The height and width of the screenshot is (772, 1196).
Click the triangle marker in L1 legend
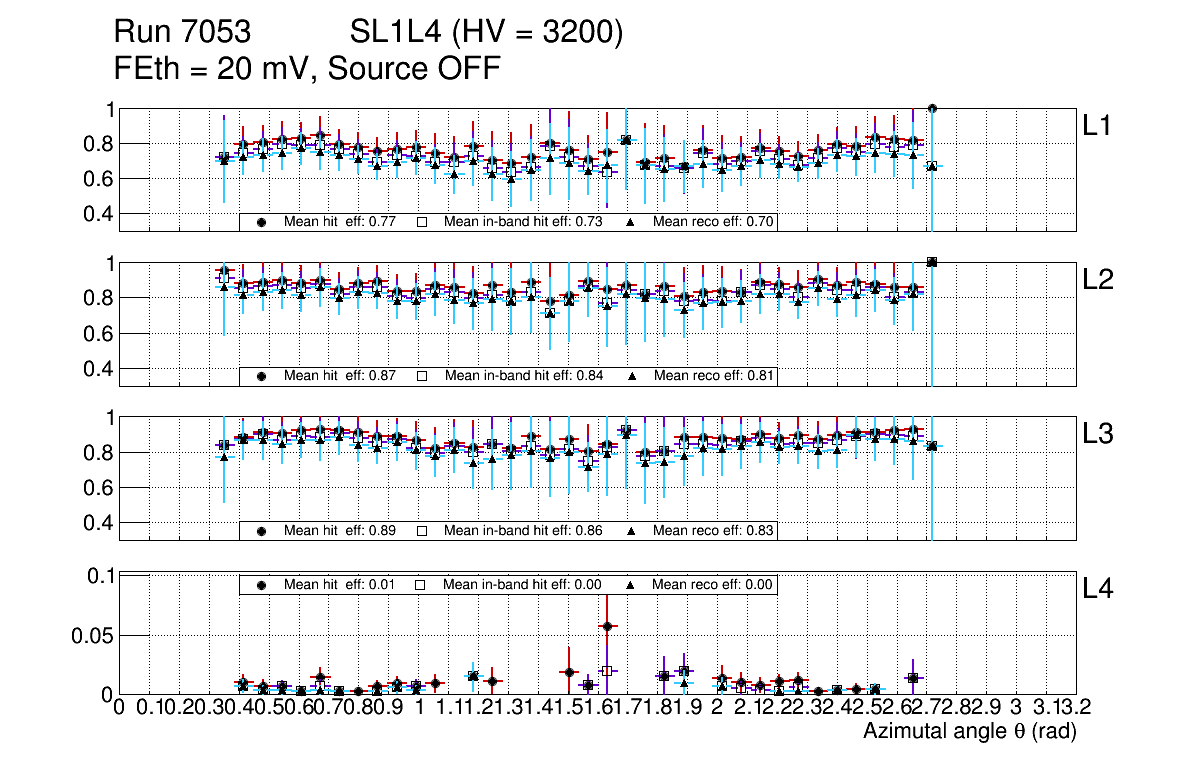tap(632, 222)
